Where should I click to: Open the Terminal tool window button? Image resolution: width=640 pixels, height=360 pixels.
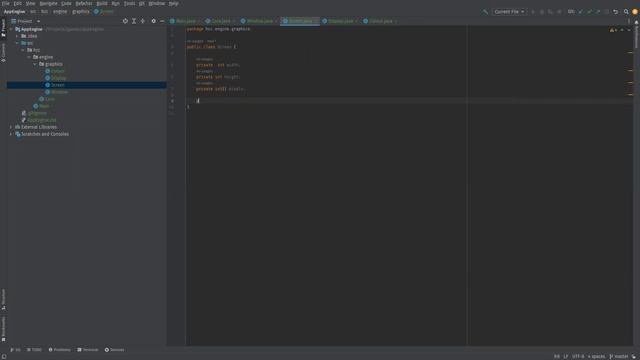point(88,350)
